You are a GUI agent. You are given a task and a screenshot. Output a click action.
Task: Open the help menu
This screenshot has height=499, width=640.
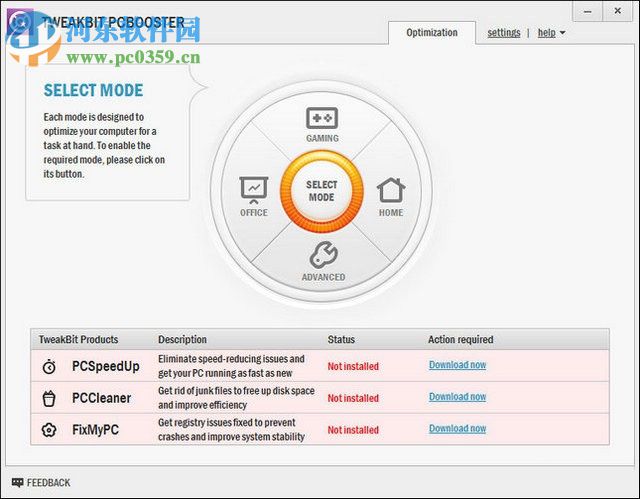(547, 33)
